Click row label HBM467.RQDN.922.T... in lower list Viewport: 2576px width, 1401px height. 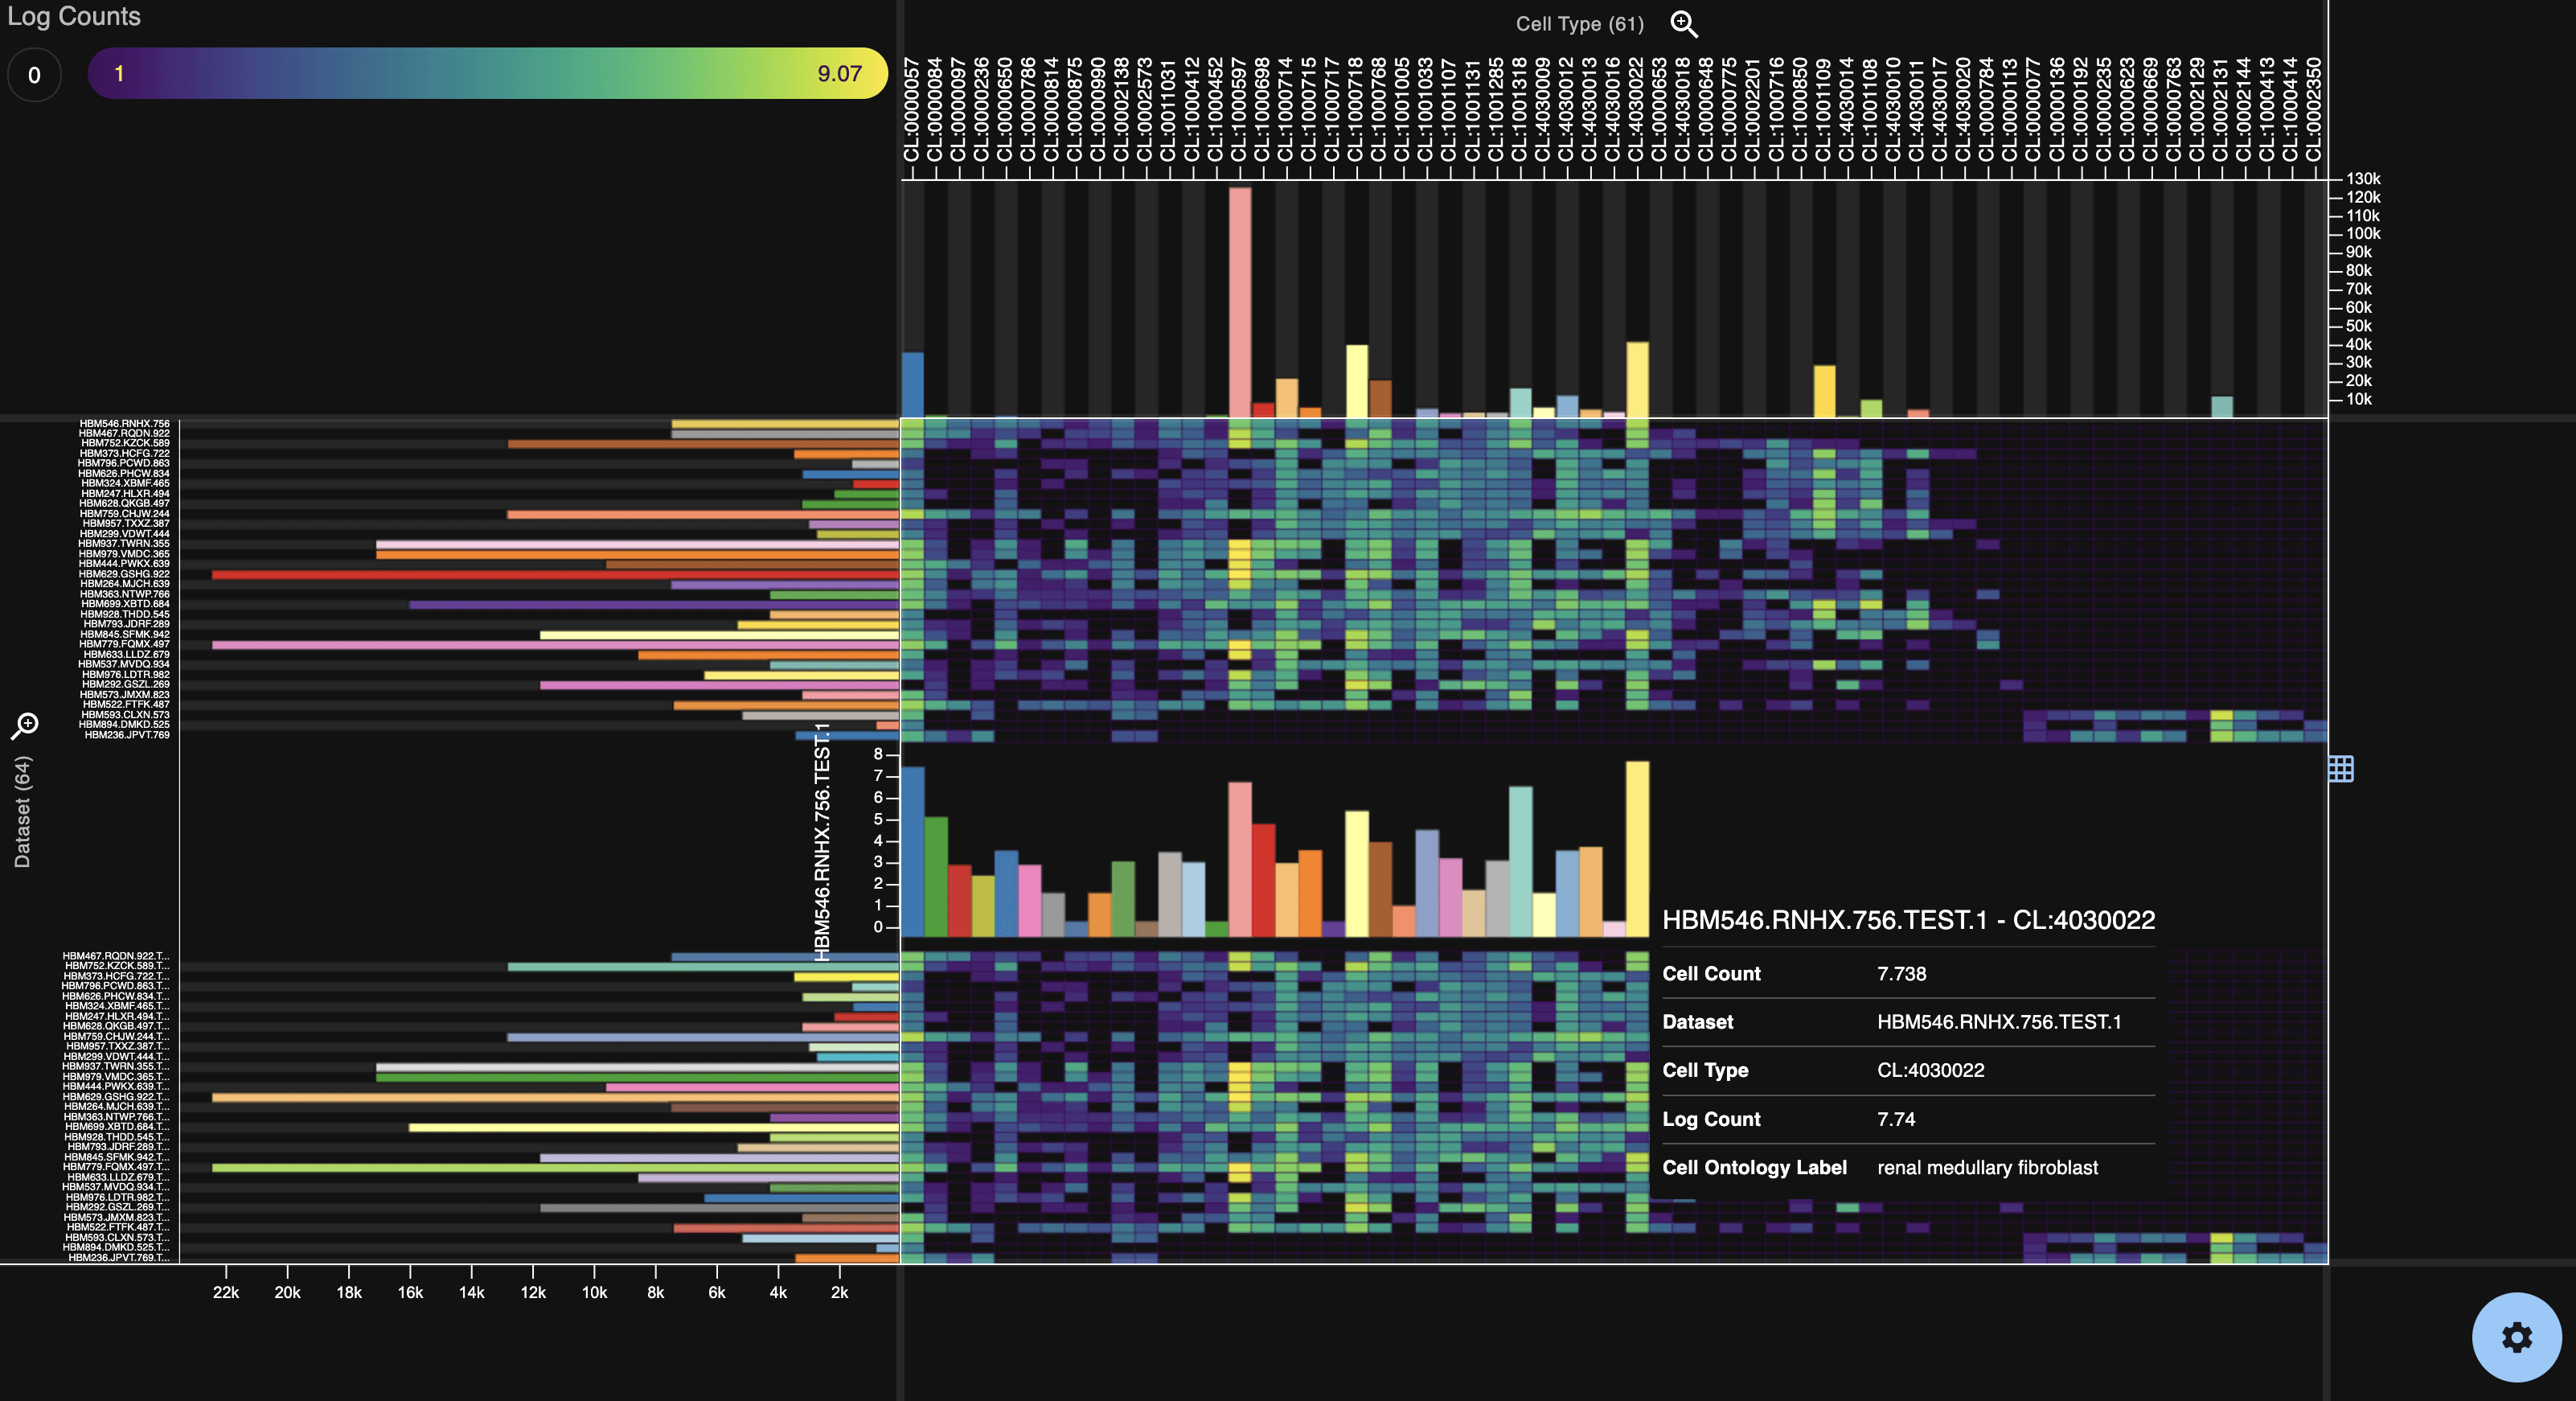tap(116, 956)
